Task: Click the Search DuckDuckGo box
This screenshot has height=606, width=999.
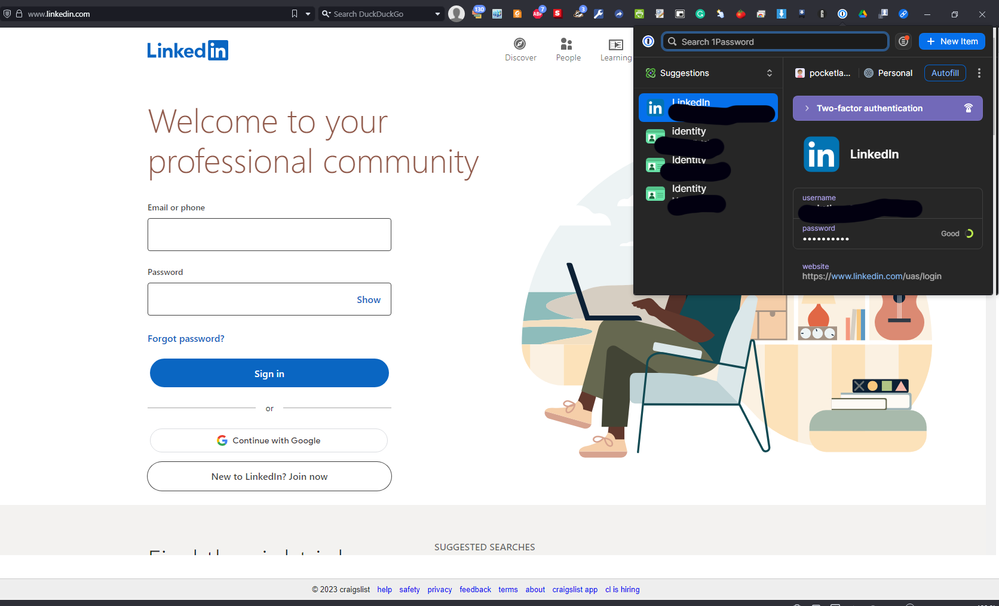Action: [380, 13]
